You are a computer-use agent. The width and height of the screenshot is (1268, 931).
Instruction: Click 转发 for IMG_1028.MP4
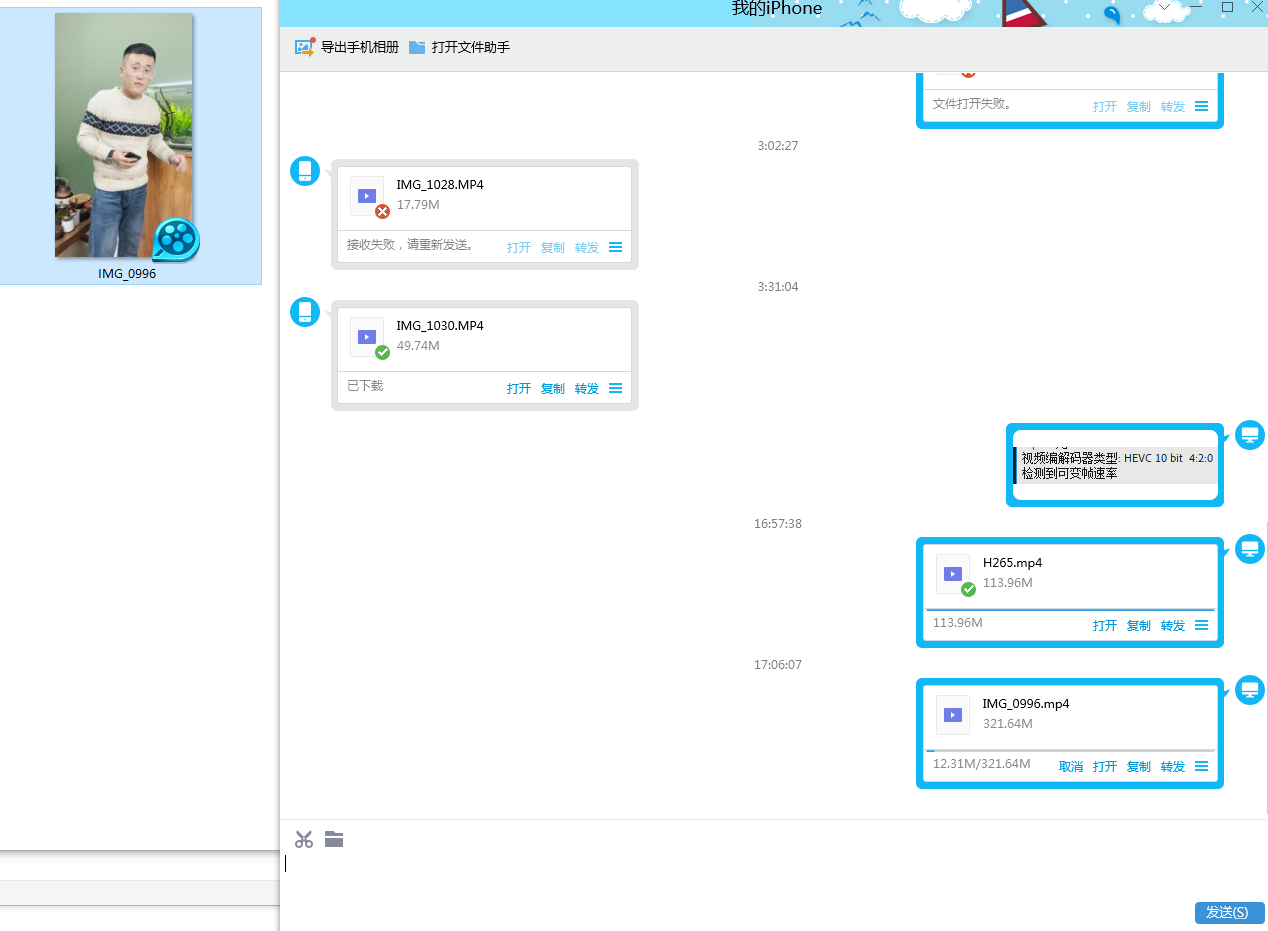(x=587, y=248)
